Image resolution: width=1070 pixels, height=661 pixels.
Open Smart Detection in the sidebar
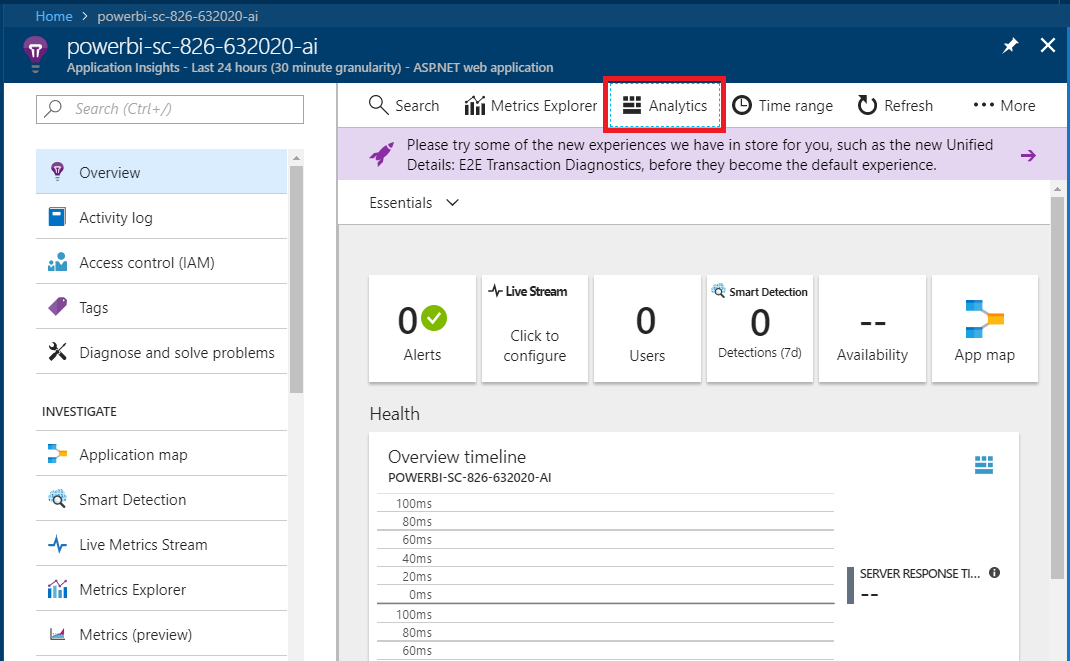coord(161,499)
